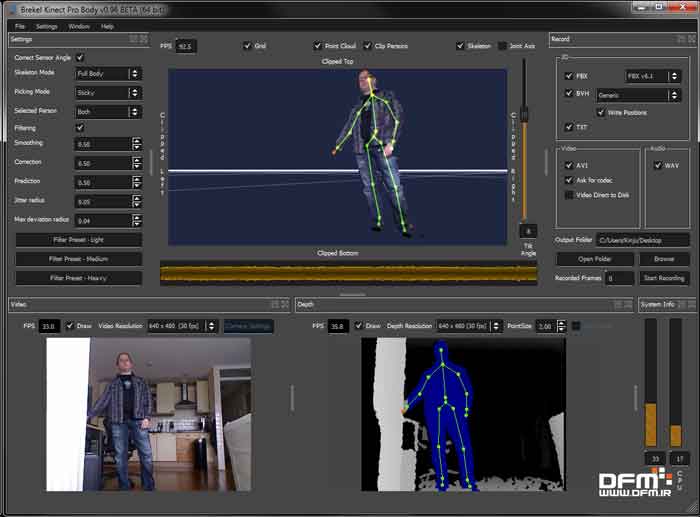Undock the System Info panel float icon

(682, 304)
